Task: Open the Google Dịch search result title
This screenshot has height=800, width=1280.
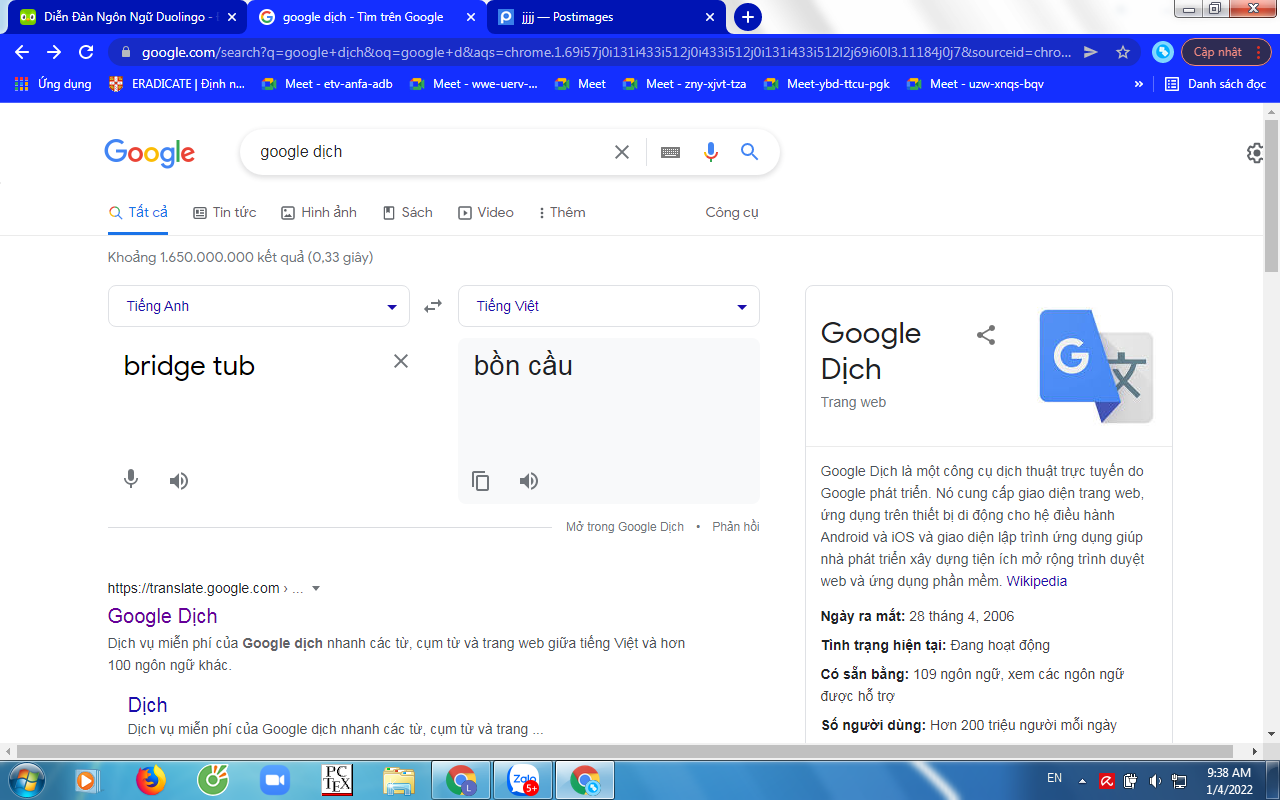Action: click(x=162, y=616)
